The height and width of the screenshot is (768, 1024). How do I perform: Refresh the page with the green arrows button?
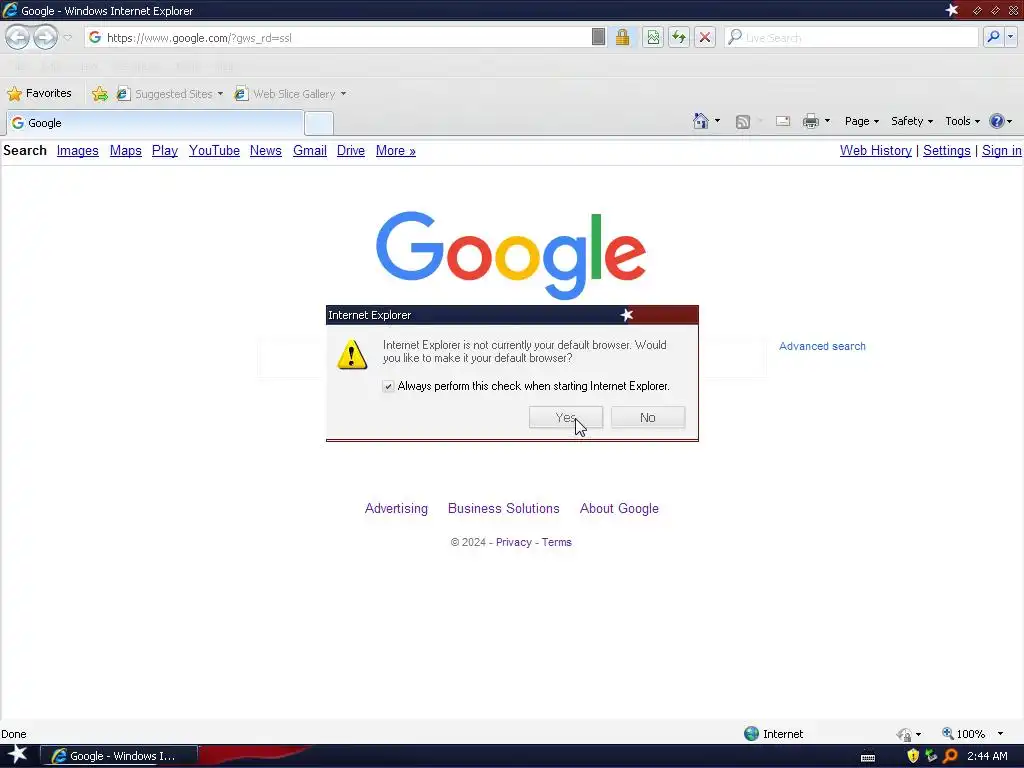pos(679,37)
